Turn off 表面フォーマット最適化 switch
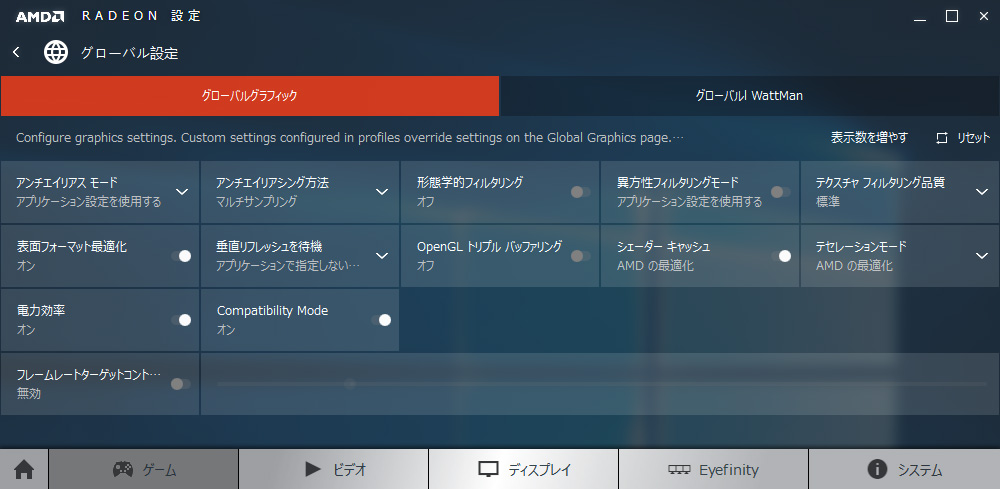Viewport: 1000px width, 489px height. pos(181,256)
